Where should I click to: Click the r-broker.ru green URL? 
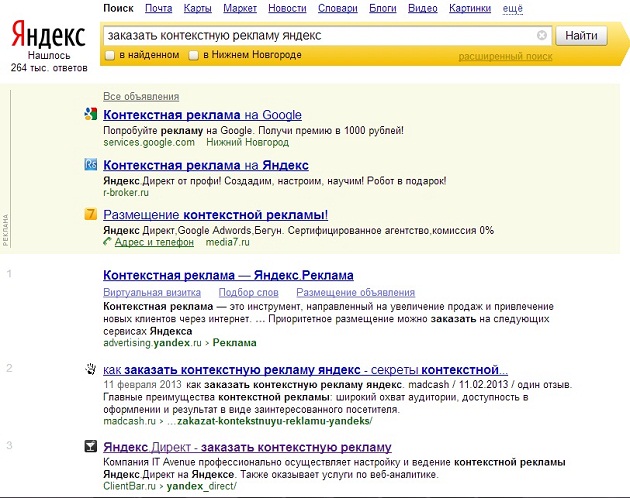tap(126, 193)
